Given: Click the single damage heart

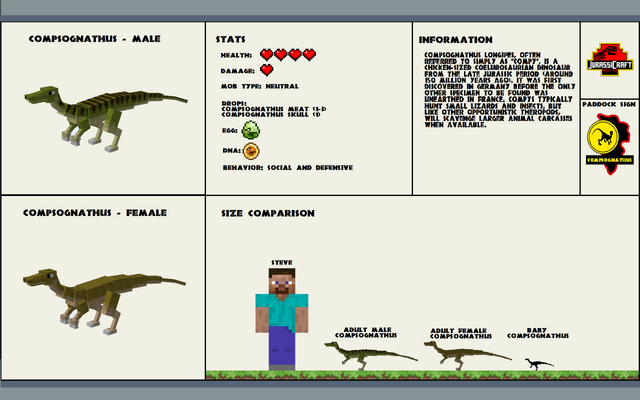Looking at the screenshot, I should click(267, 70).
